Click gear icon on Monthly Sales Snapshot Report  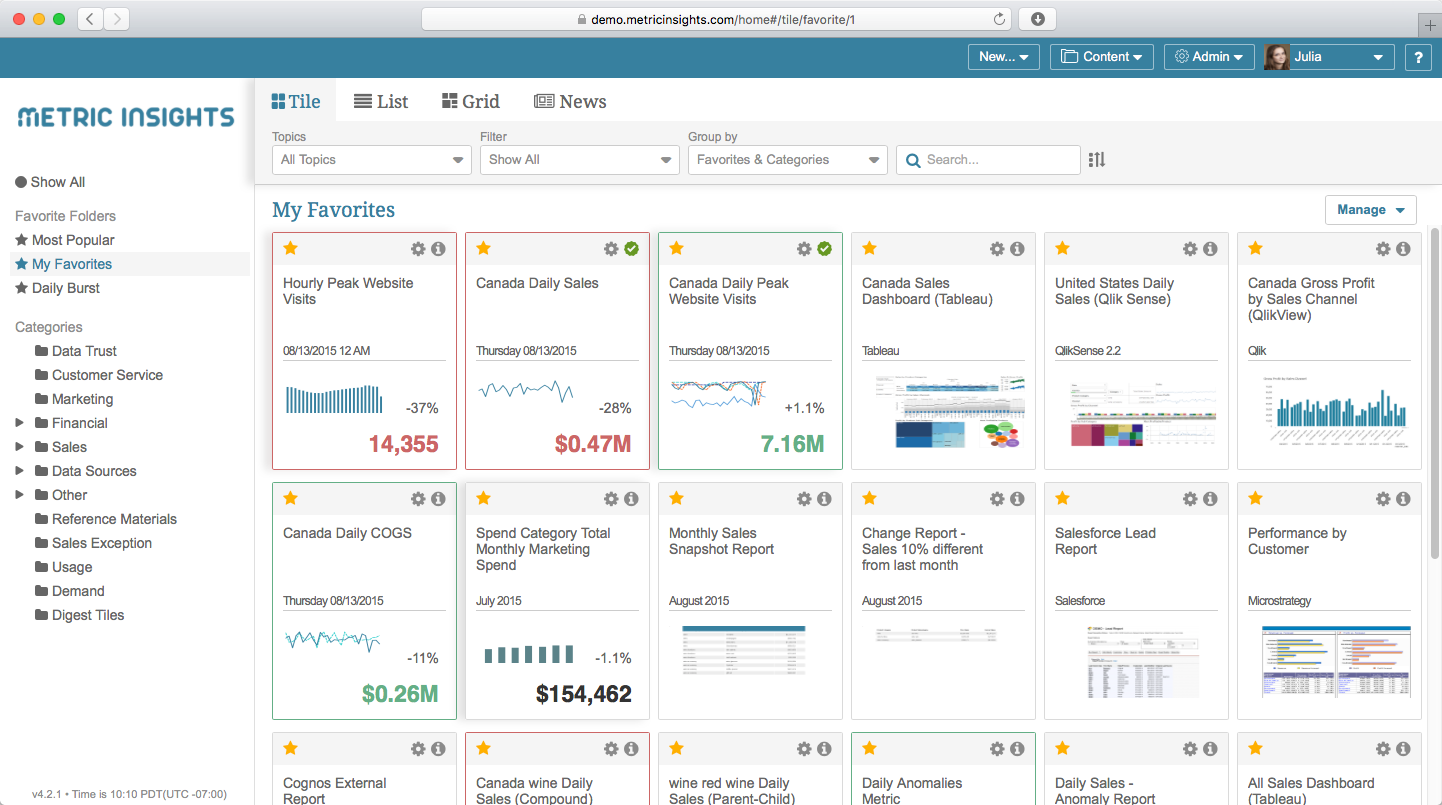tap(804, 499)
